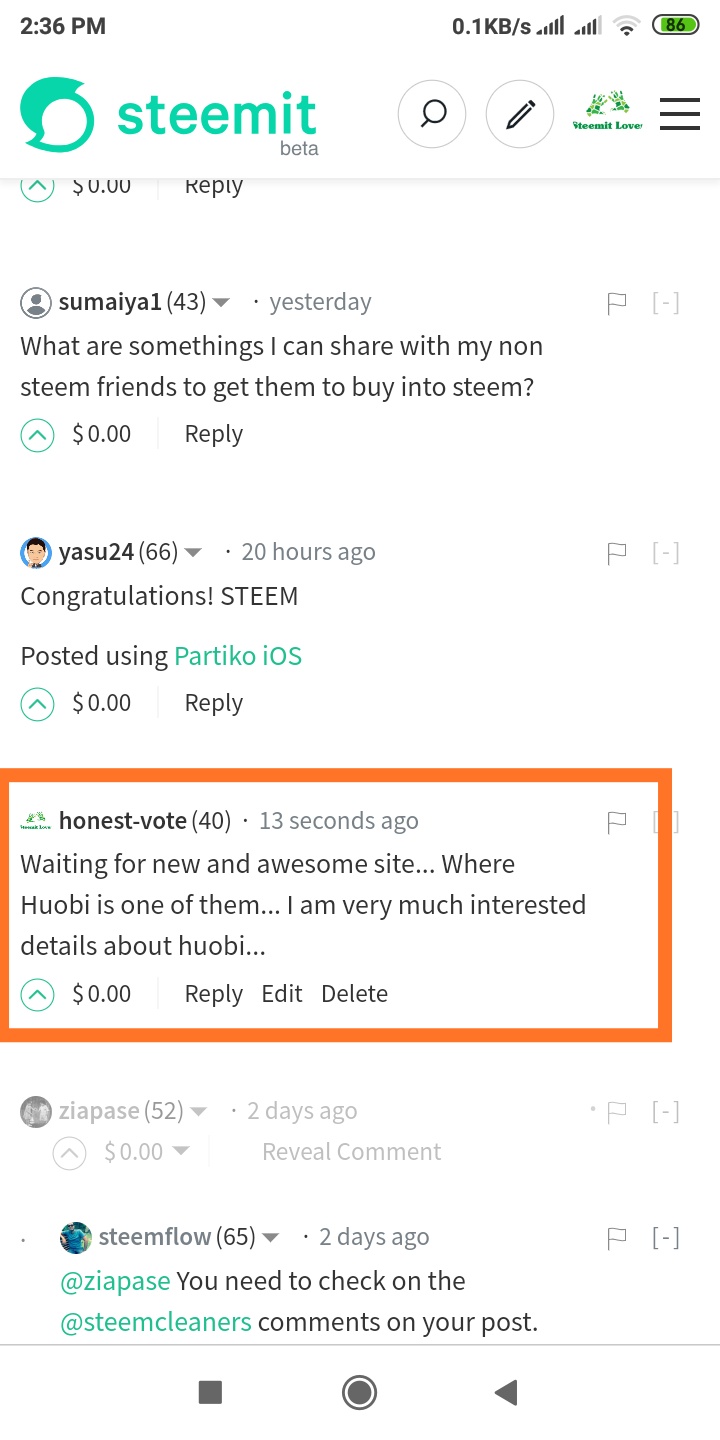Open ziapase payout dropdown arrow
Screen dimensions: 720x1440
[x=181, y=1152]
